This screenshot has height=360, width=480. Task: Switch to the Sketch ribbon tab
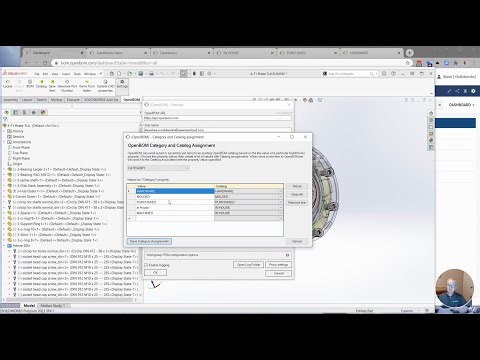(42, 100)
